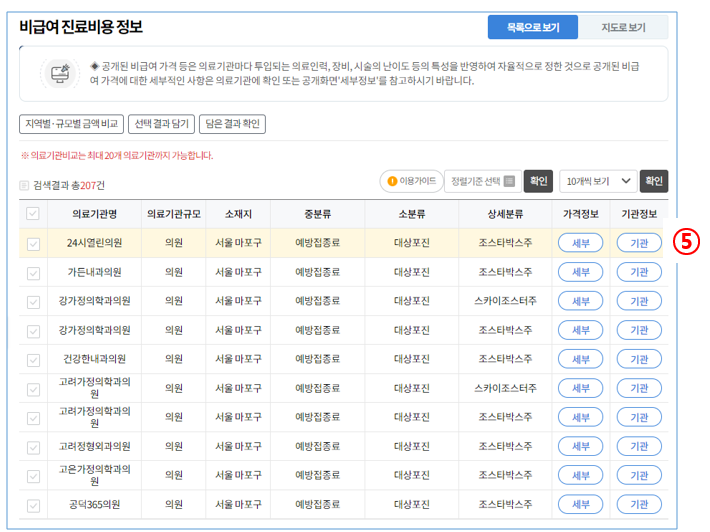Toggle checkbox for 고은가정의학과의원 row

34,476
